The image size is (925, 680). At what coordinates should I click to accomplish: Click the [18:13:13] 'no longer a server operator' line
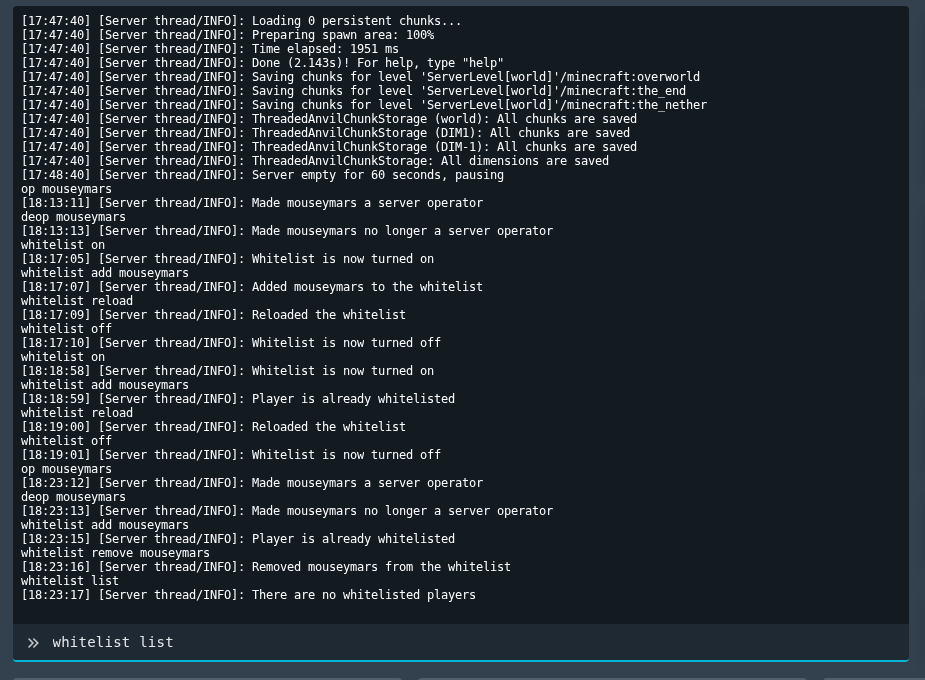point(287,231)
